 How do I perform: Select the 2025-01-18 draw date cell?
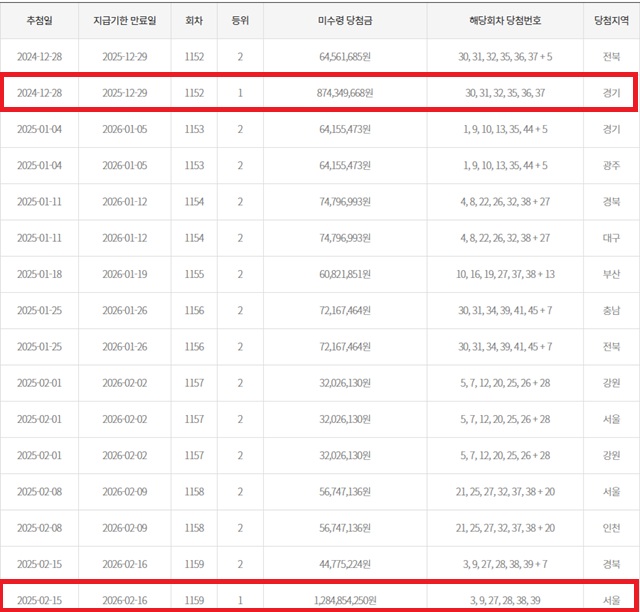coord(38,274)
